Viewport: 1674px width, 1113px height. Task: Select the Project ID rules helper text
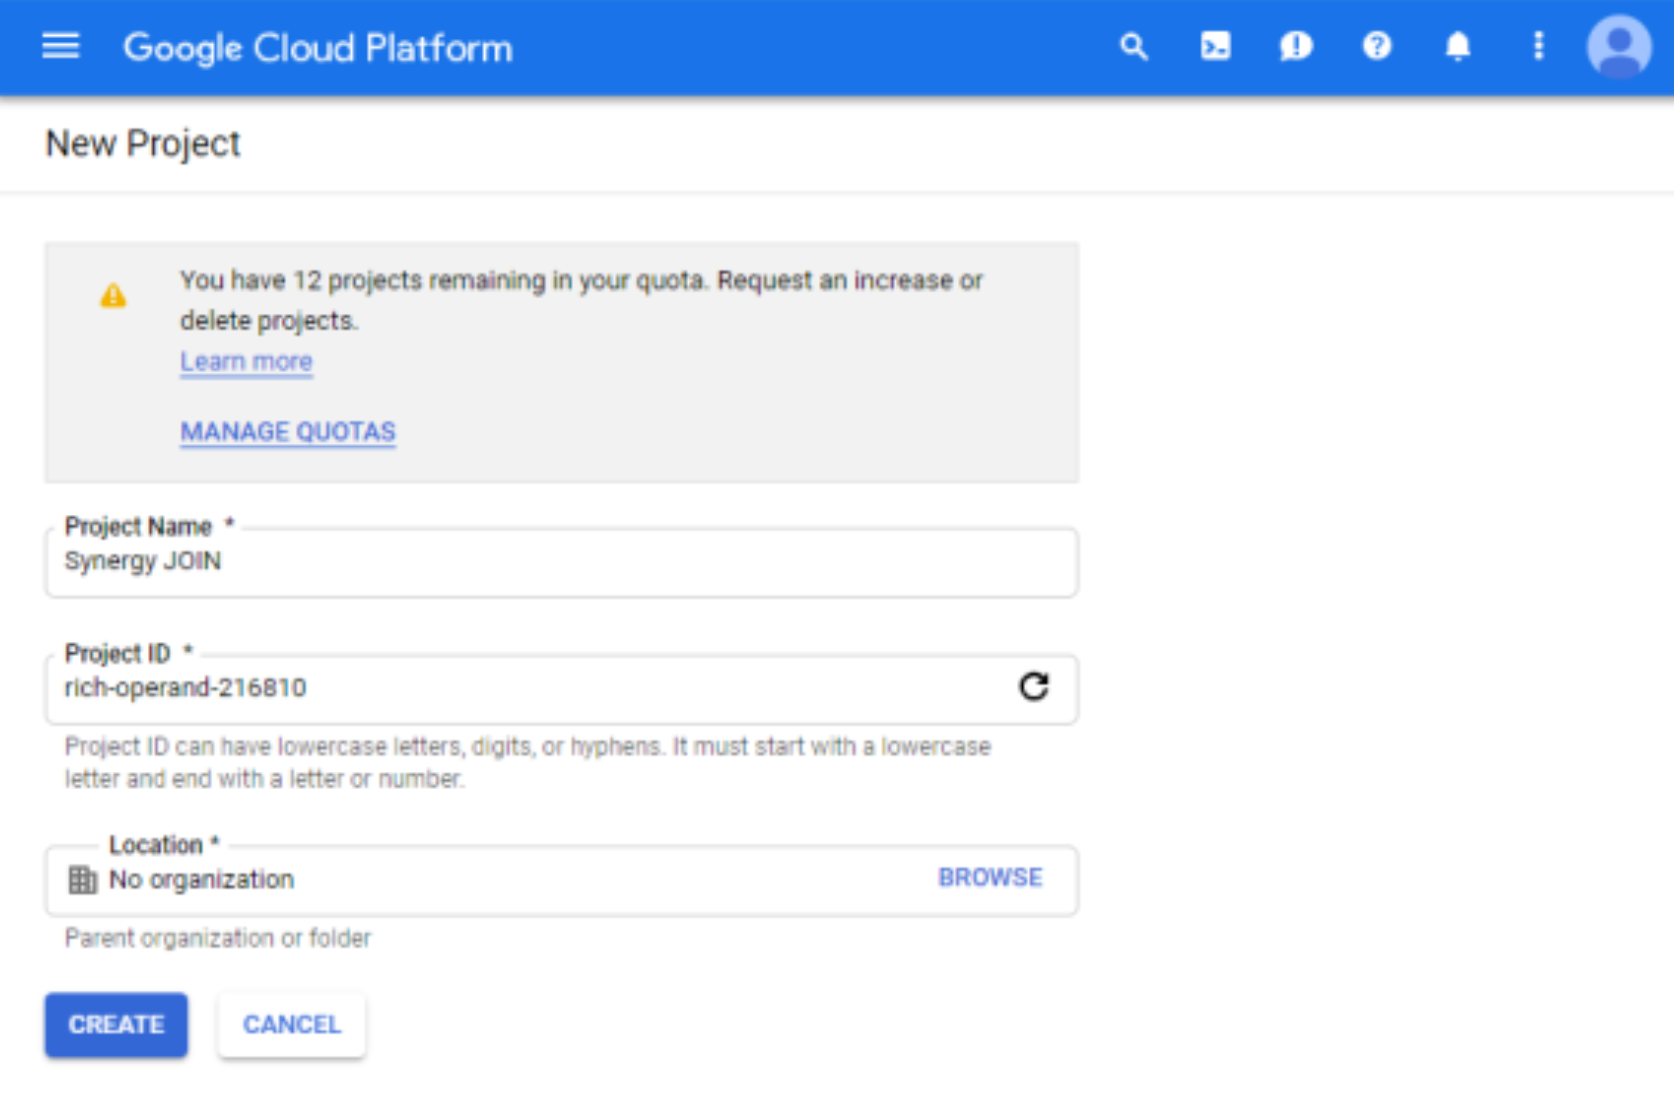point(528,762)
